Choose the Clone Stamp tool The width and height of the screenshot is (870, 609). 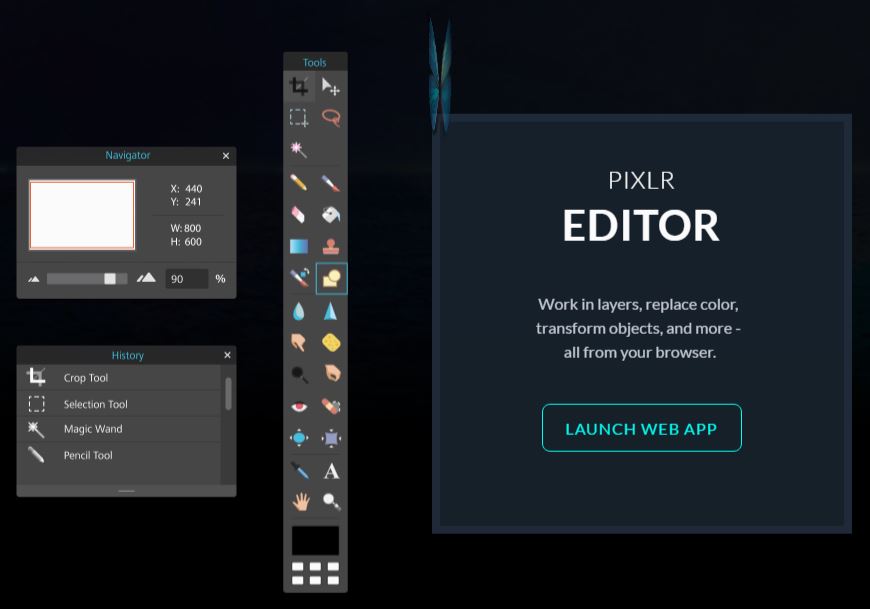click(x=331, y=246)
